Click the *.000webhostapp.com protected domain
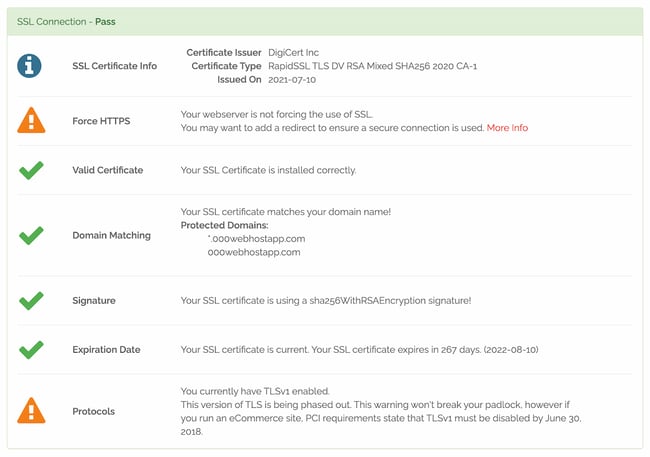This screenshot has height=457, width=650. click(255, 239)
